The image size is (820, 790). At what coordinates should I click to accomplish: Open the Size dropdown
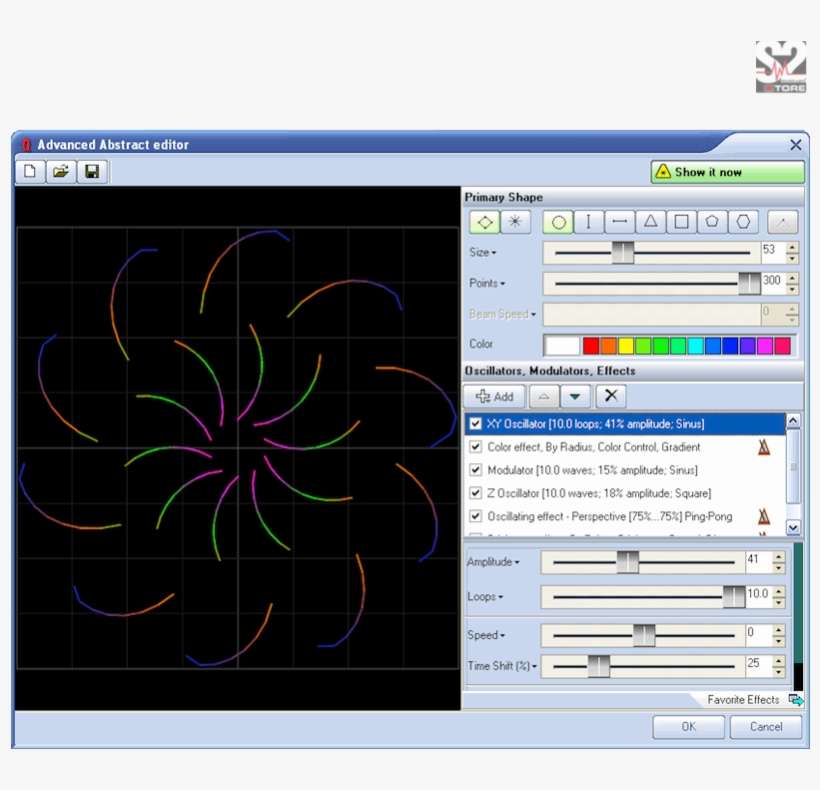[493, 252]
